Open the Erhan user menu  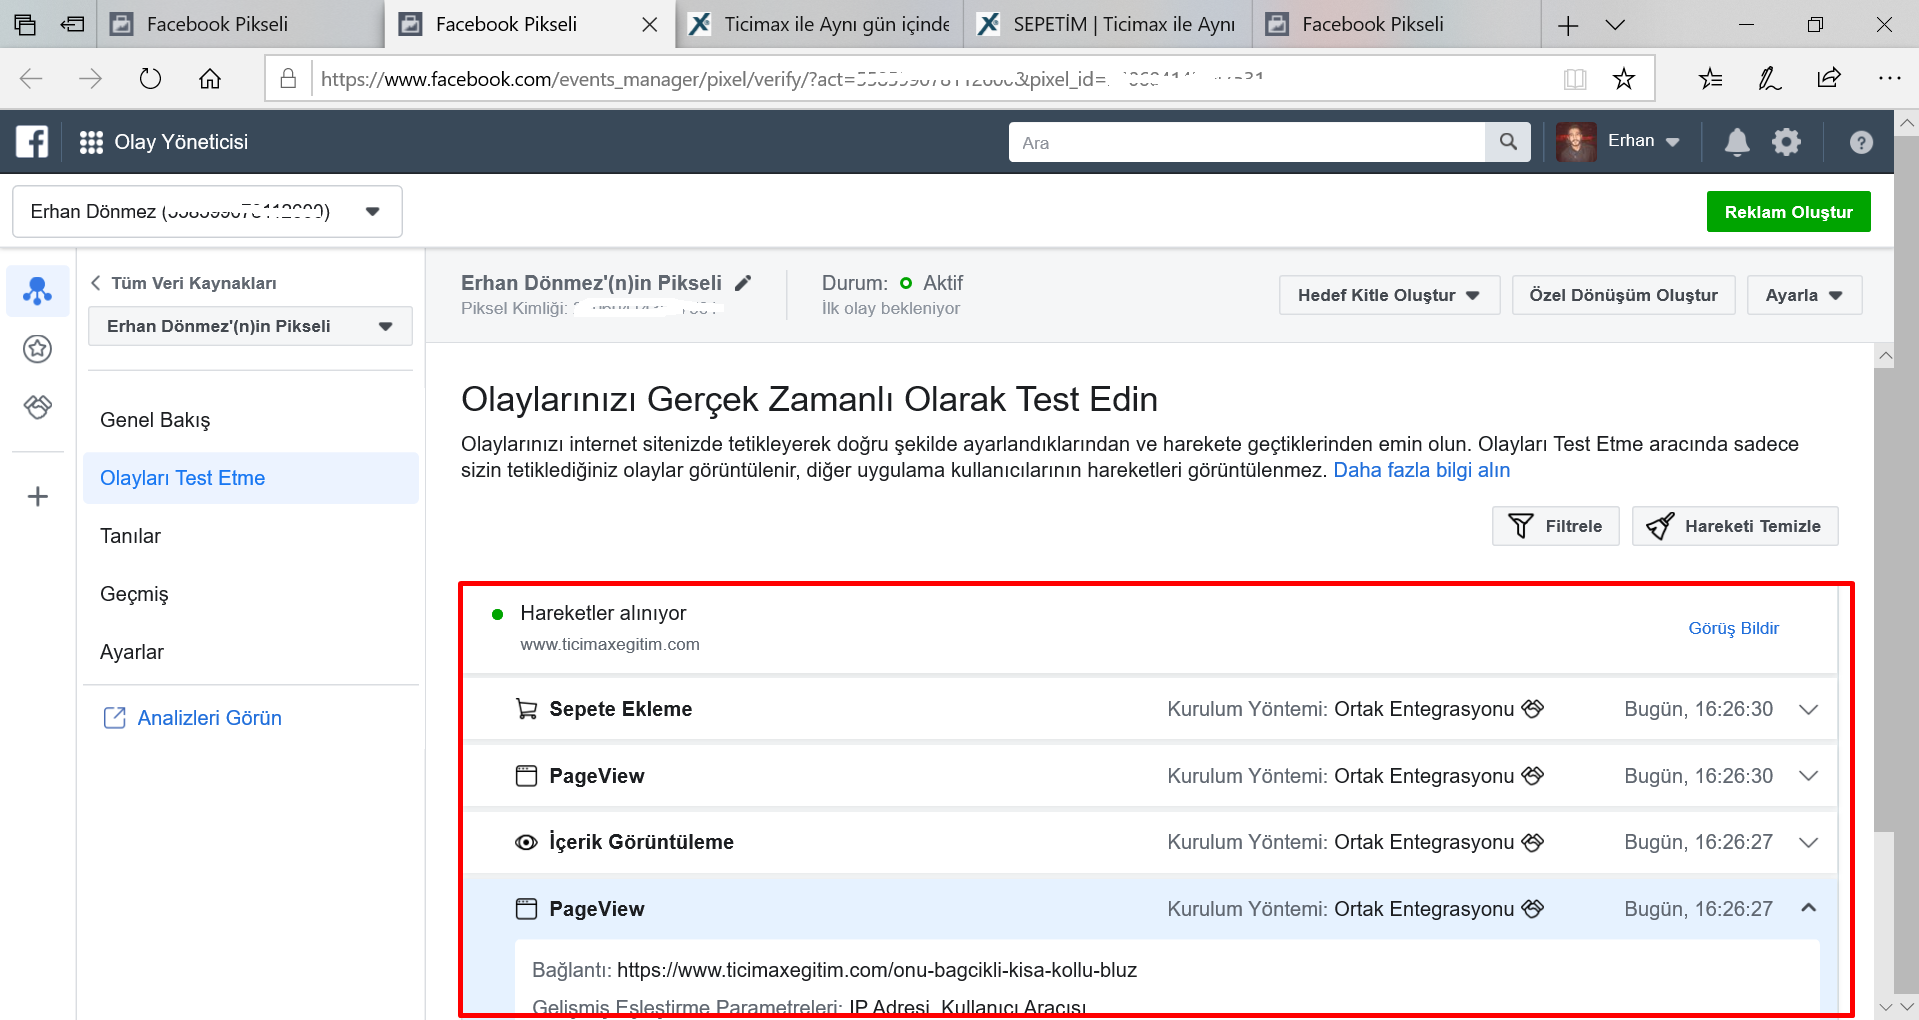point(1643,141)
